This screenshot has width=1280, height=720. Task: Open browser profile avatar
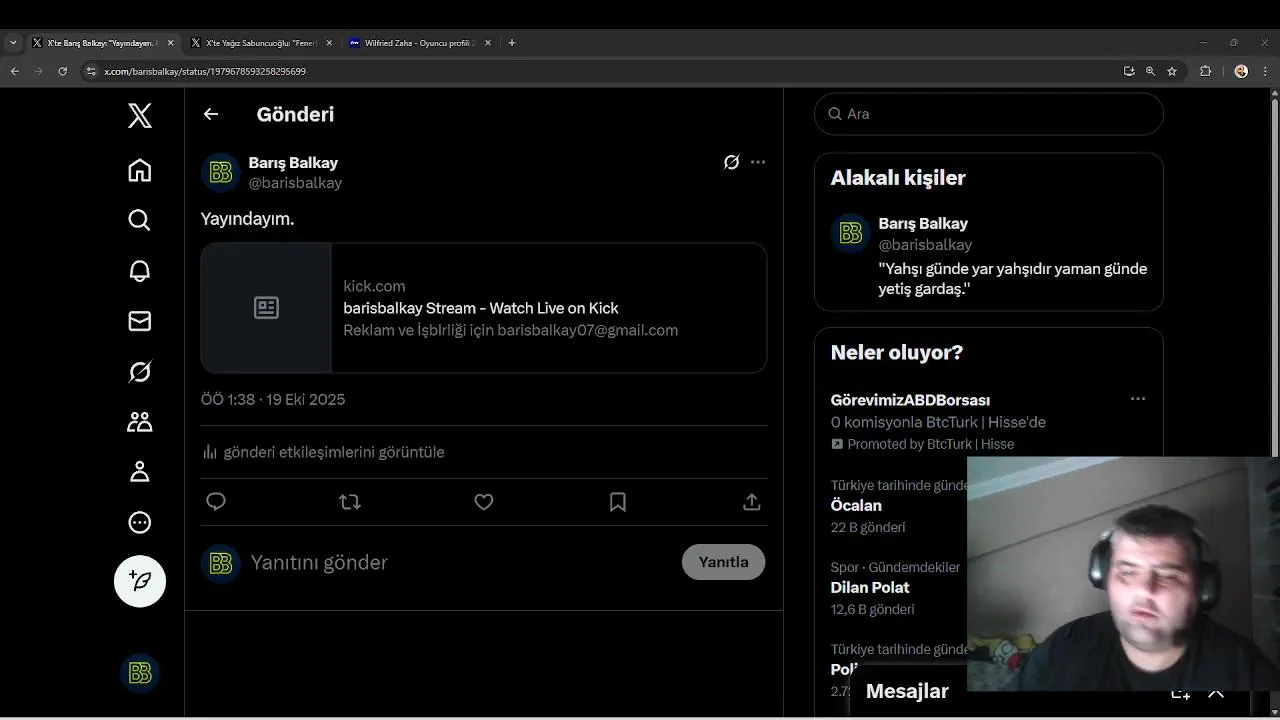[x=1241, y=71]
